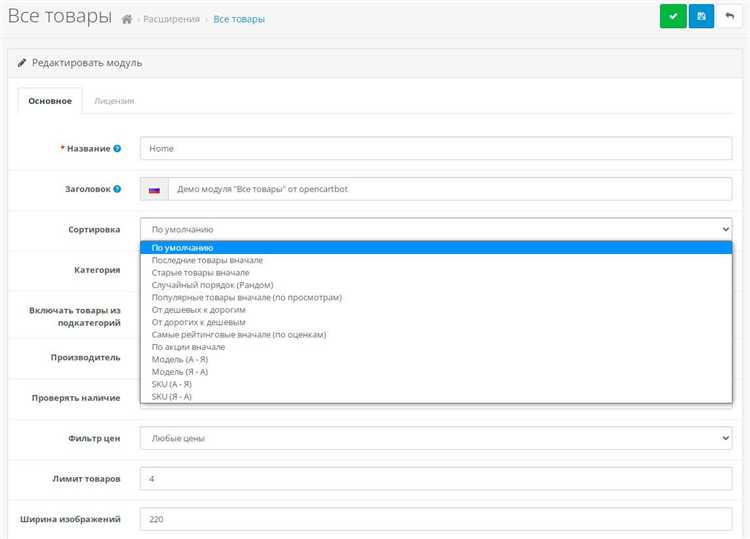This screenshot has height=539, width=750.
Task: Click the Ширина изображений input field
Action: point(436,519)
